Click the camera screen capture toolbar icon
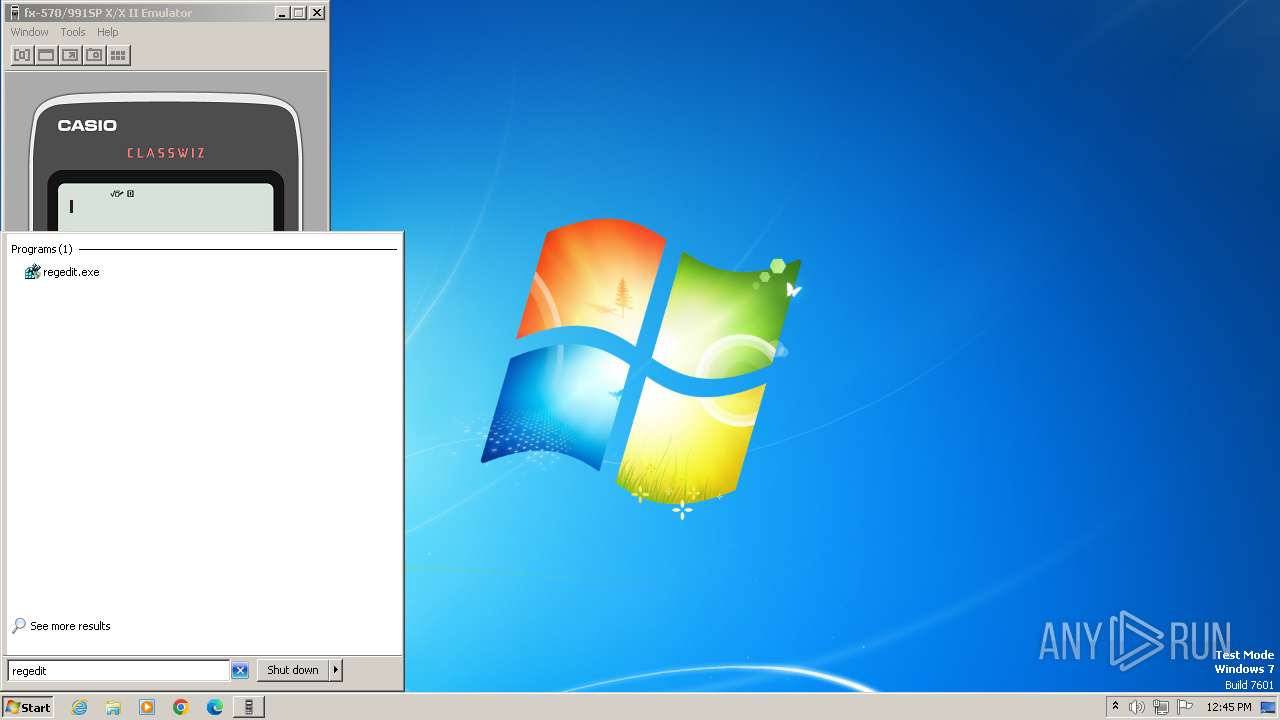 (x=94, y=55)
